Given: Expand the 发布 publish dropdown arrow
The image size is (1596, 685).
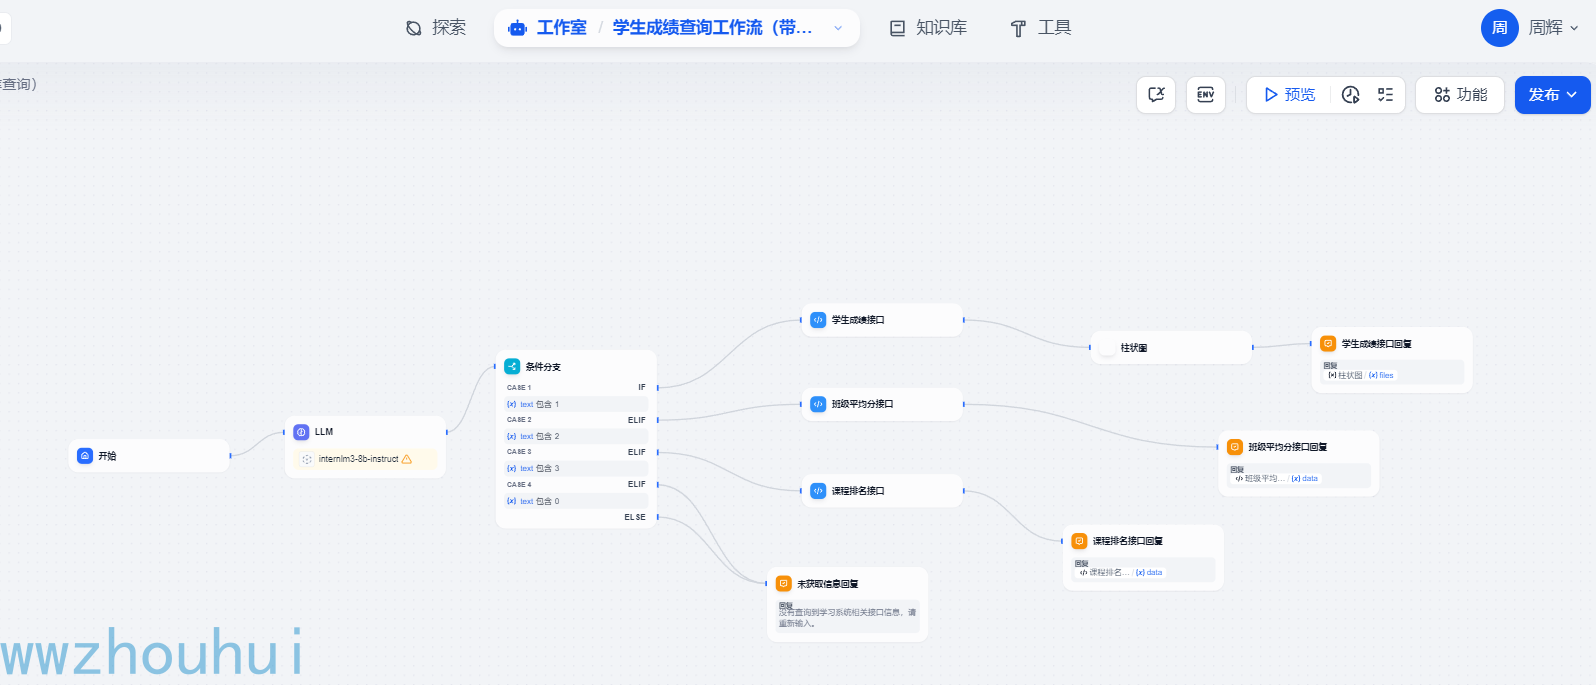Looking at the screenshot, I should coord(1572,95).
